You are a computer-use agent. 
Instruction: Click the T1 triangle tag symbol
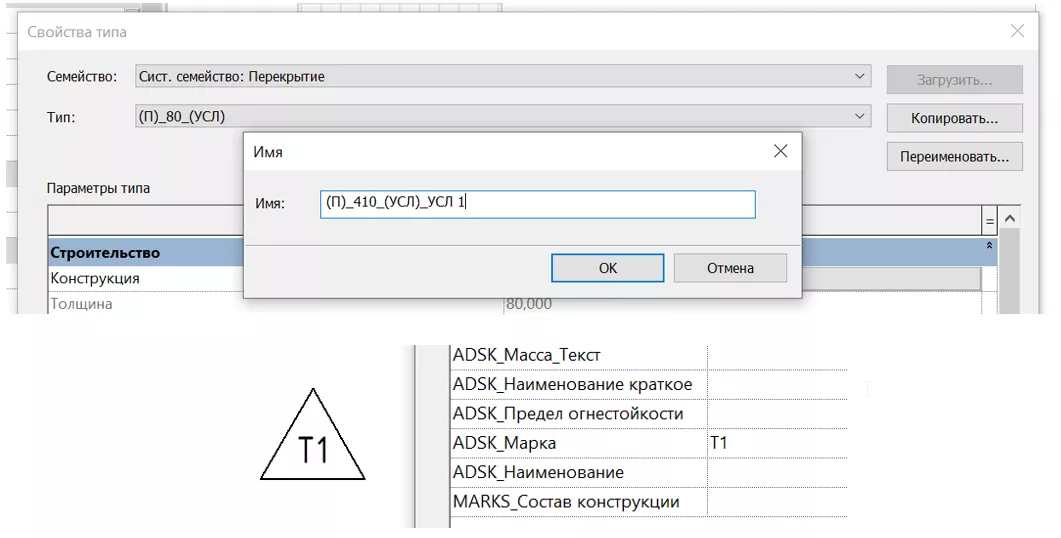[313, 442]
